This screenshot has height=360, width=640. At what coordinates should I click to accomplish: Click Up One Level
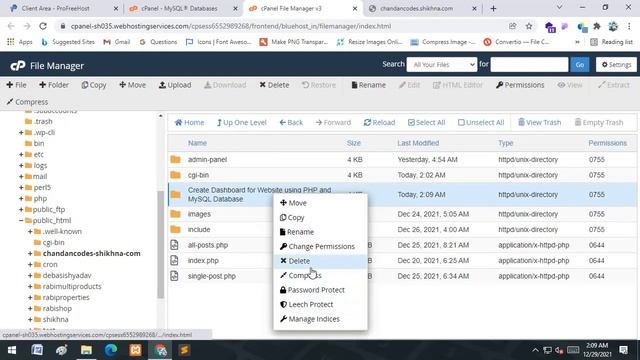point(242,122)
